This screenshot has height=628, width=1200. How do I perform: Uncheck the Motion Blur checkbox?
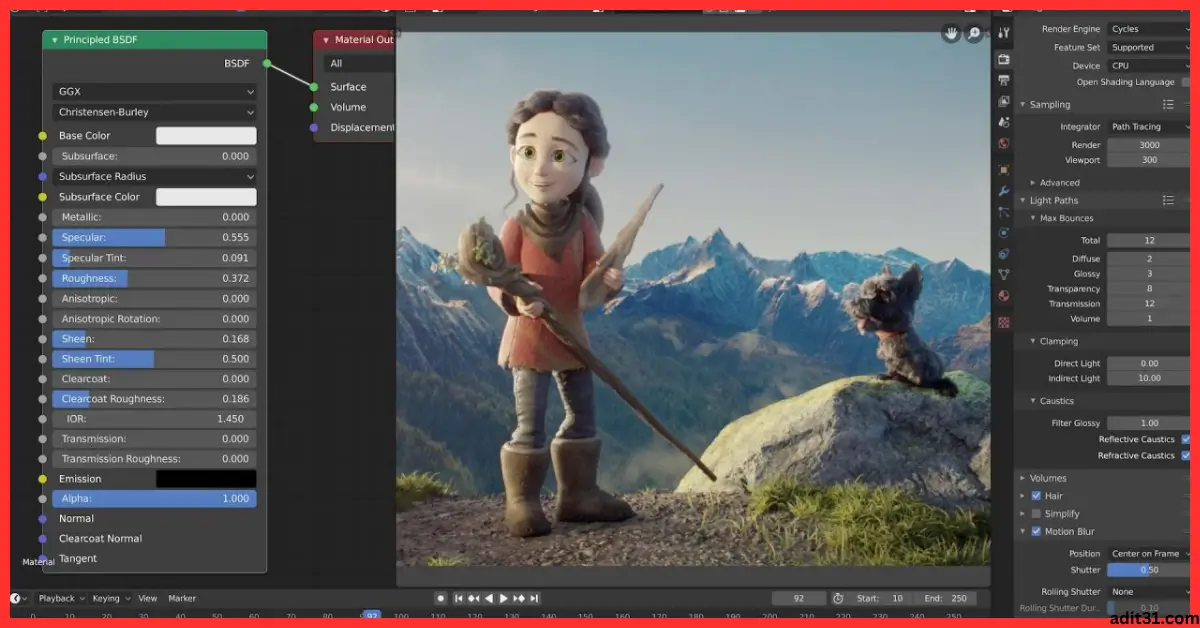(1036, 531)
